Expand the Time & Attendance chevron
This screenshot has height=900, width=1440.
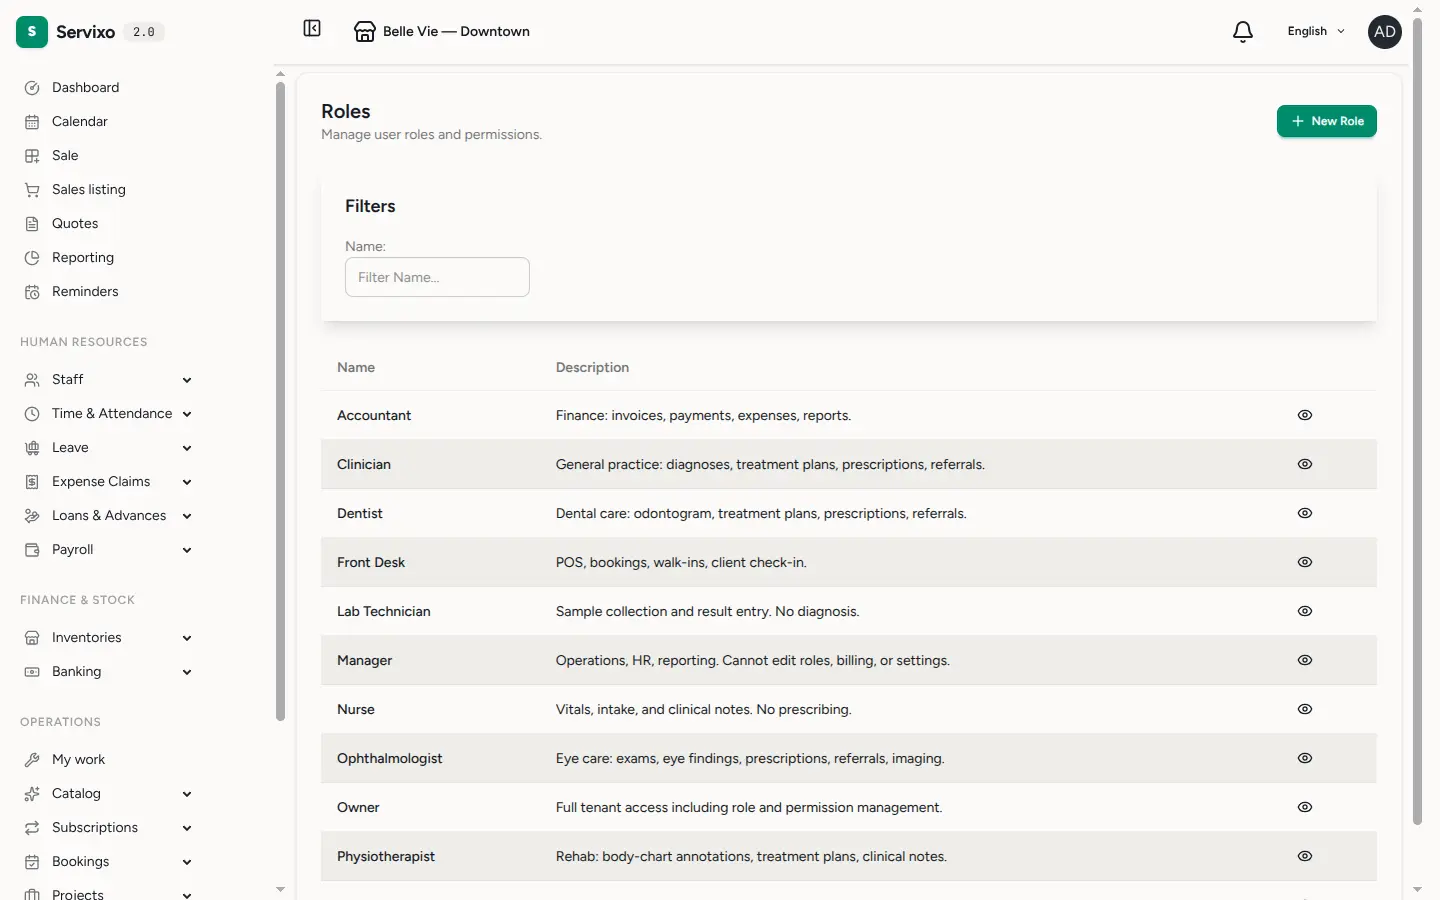click(187, 414)
